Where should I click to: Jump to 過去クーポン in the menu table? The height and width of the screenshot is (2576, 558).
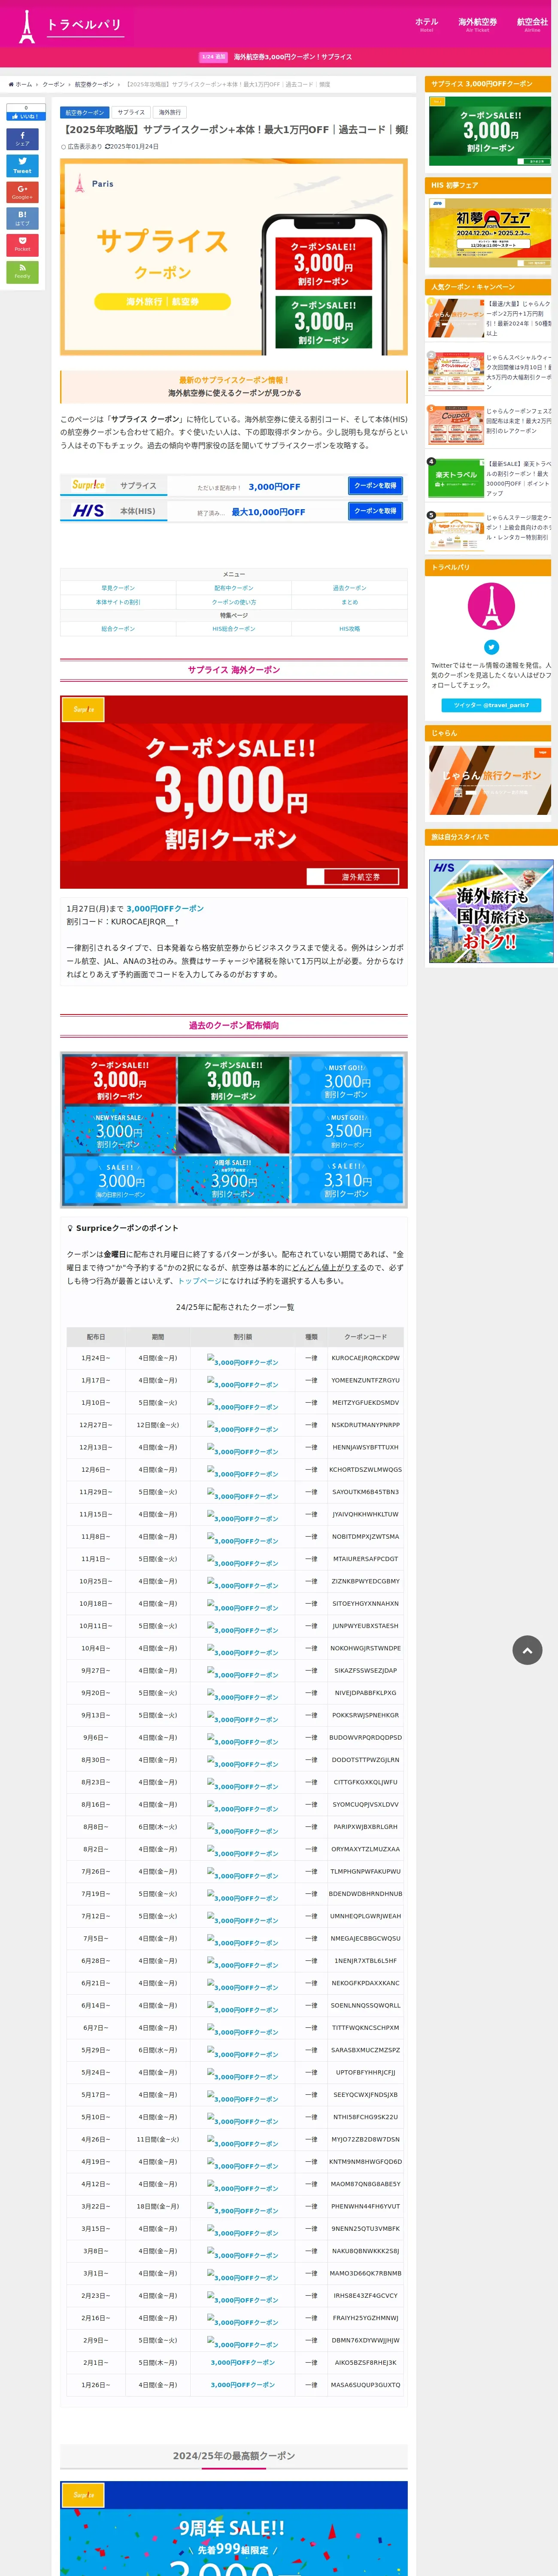tap(349, 588)
